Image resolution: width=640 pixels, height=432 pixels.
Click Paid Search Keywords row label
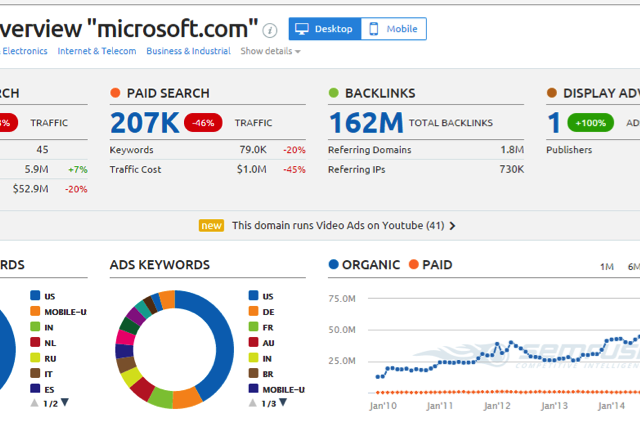[x=131, y=150]
